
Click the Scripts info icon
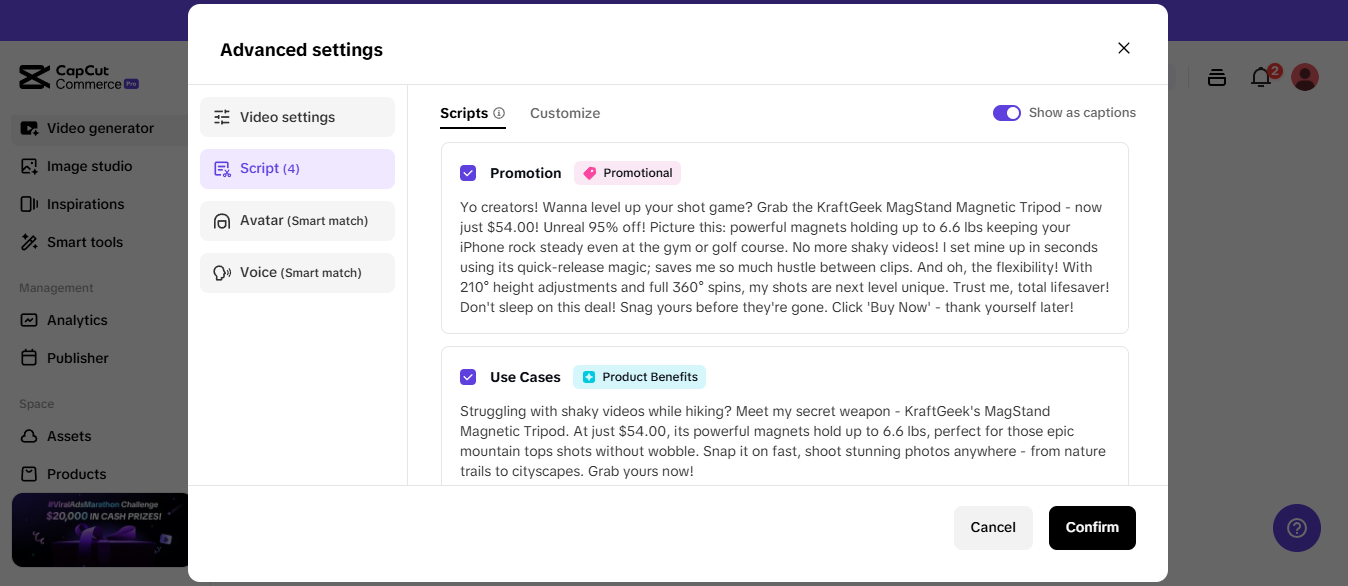click(x=499, y=114)
